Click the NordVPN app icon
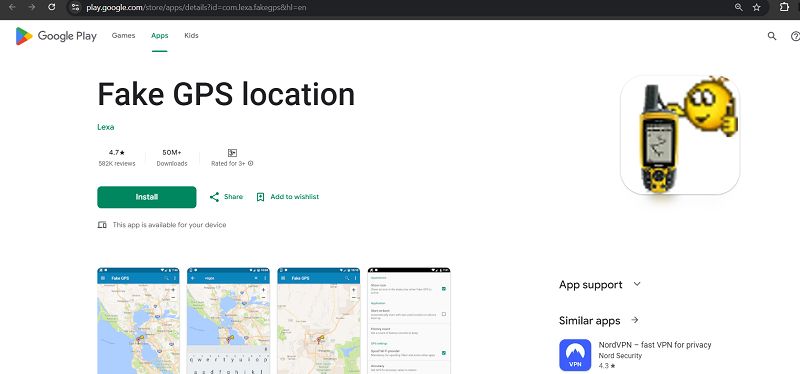This screenshot has height=374, width=800. [x=575, y=355]
